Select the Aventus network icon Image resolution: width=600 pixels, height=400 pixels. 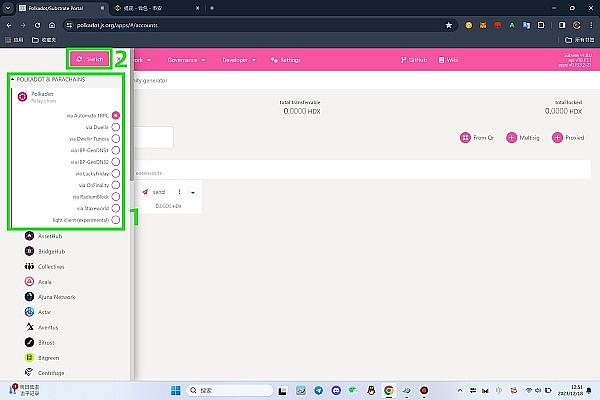tap(29, 327)
